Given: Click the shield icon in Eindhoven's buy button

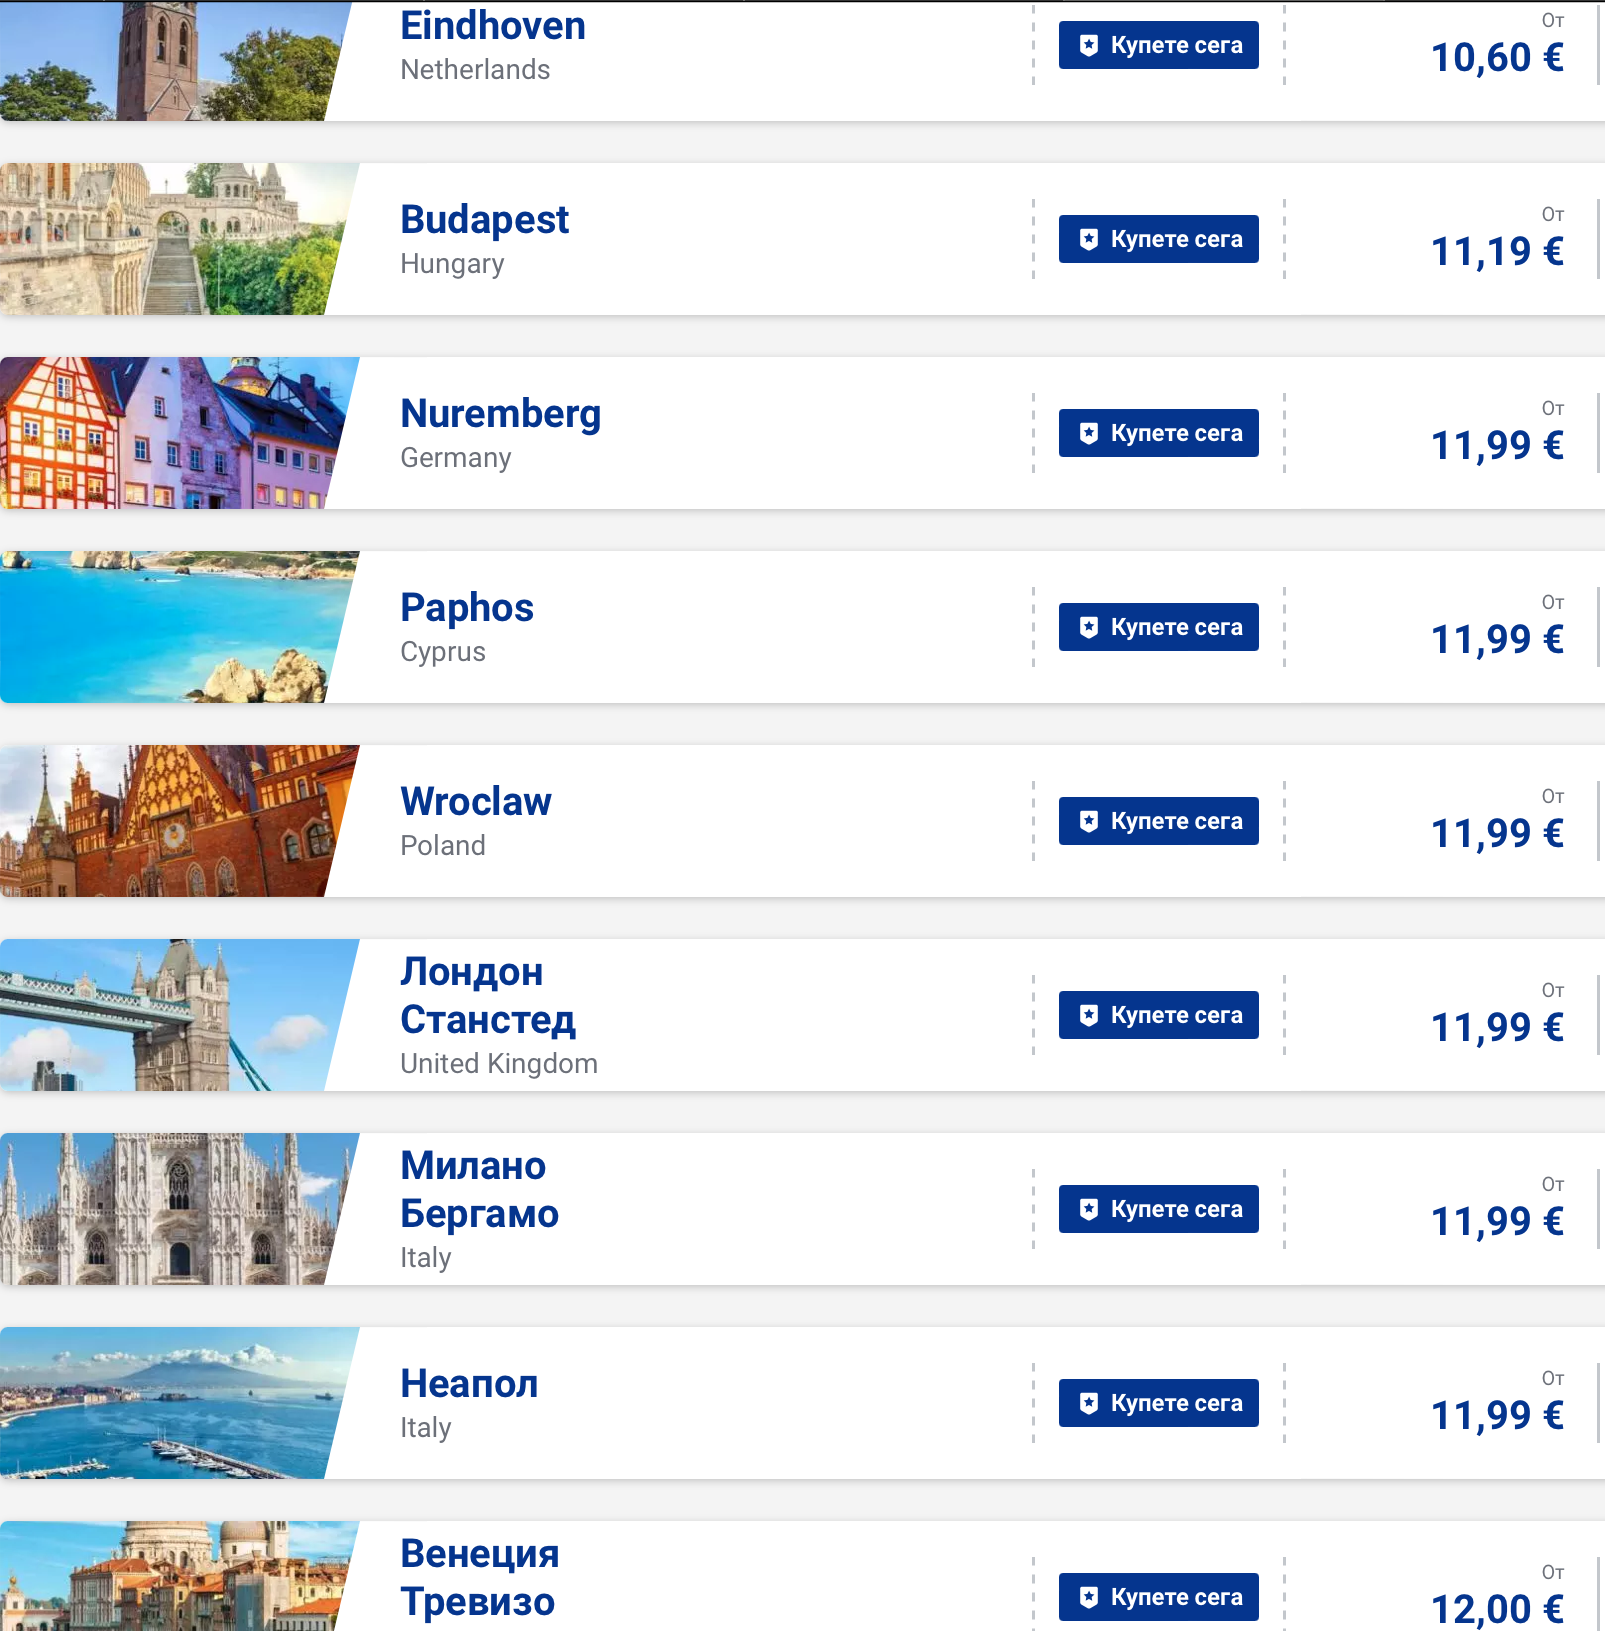Looking at the screenshot, I should coord(1089,45).
